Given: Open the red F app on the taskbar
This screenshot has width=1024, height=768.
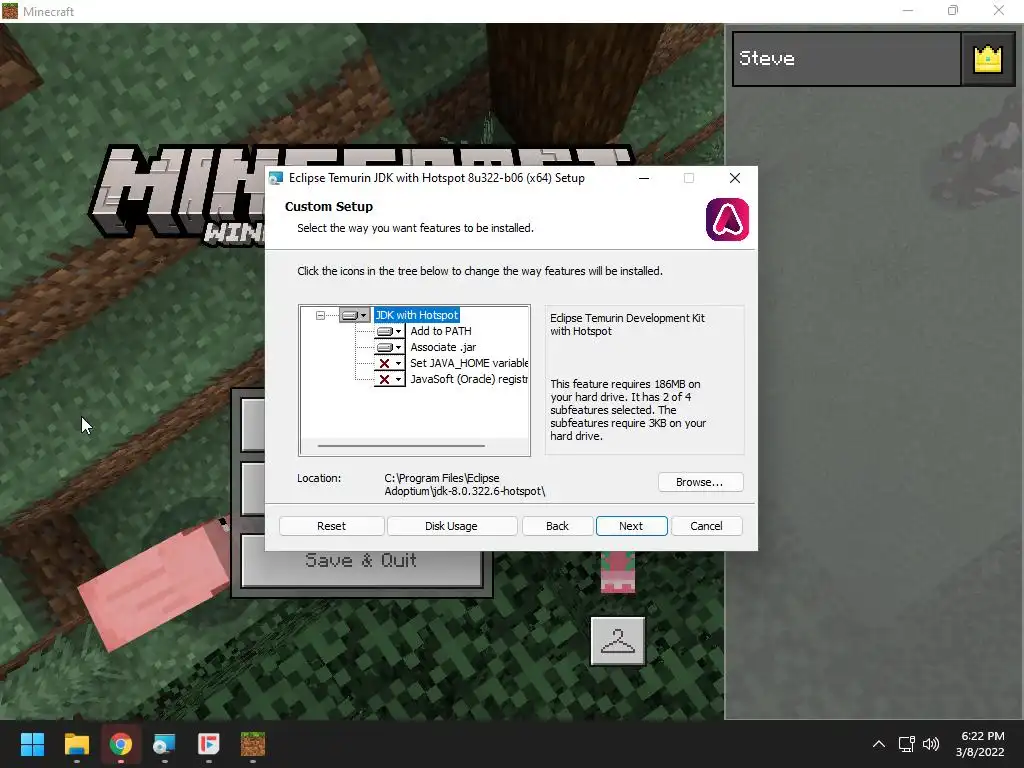Looking at the screenshot, I should [209, 744].
